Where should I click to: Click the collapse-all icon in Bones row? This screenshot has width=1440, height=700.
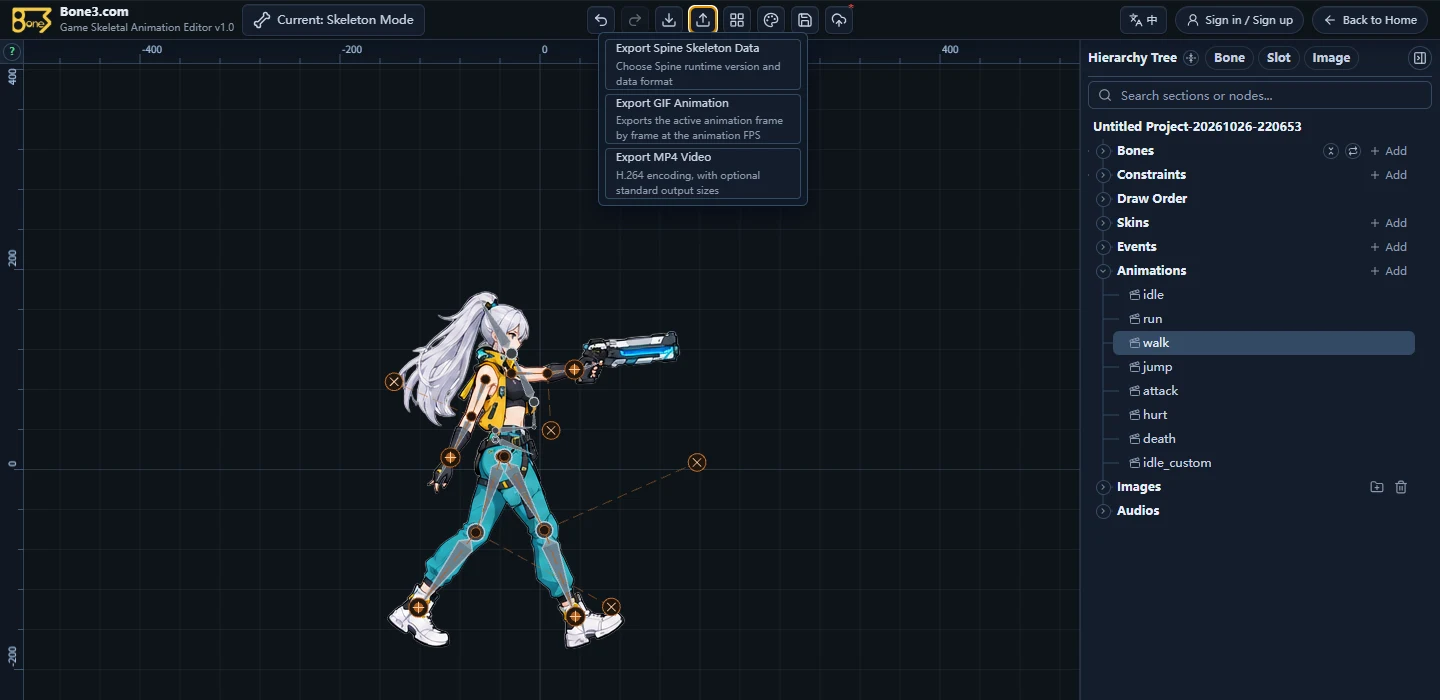point(1331,151)
